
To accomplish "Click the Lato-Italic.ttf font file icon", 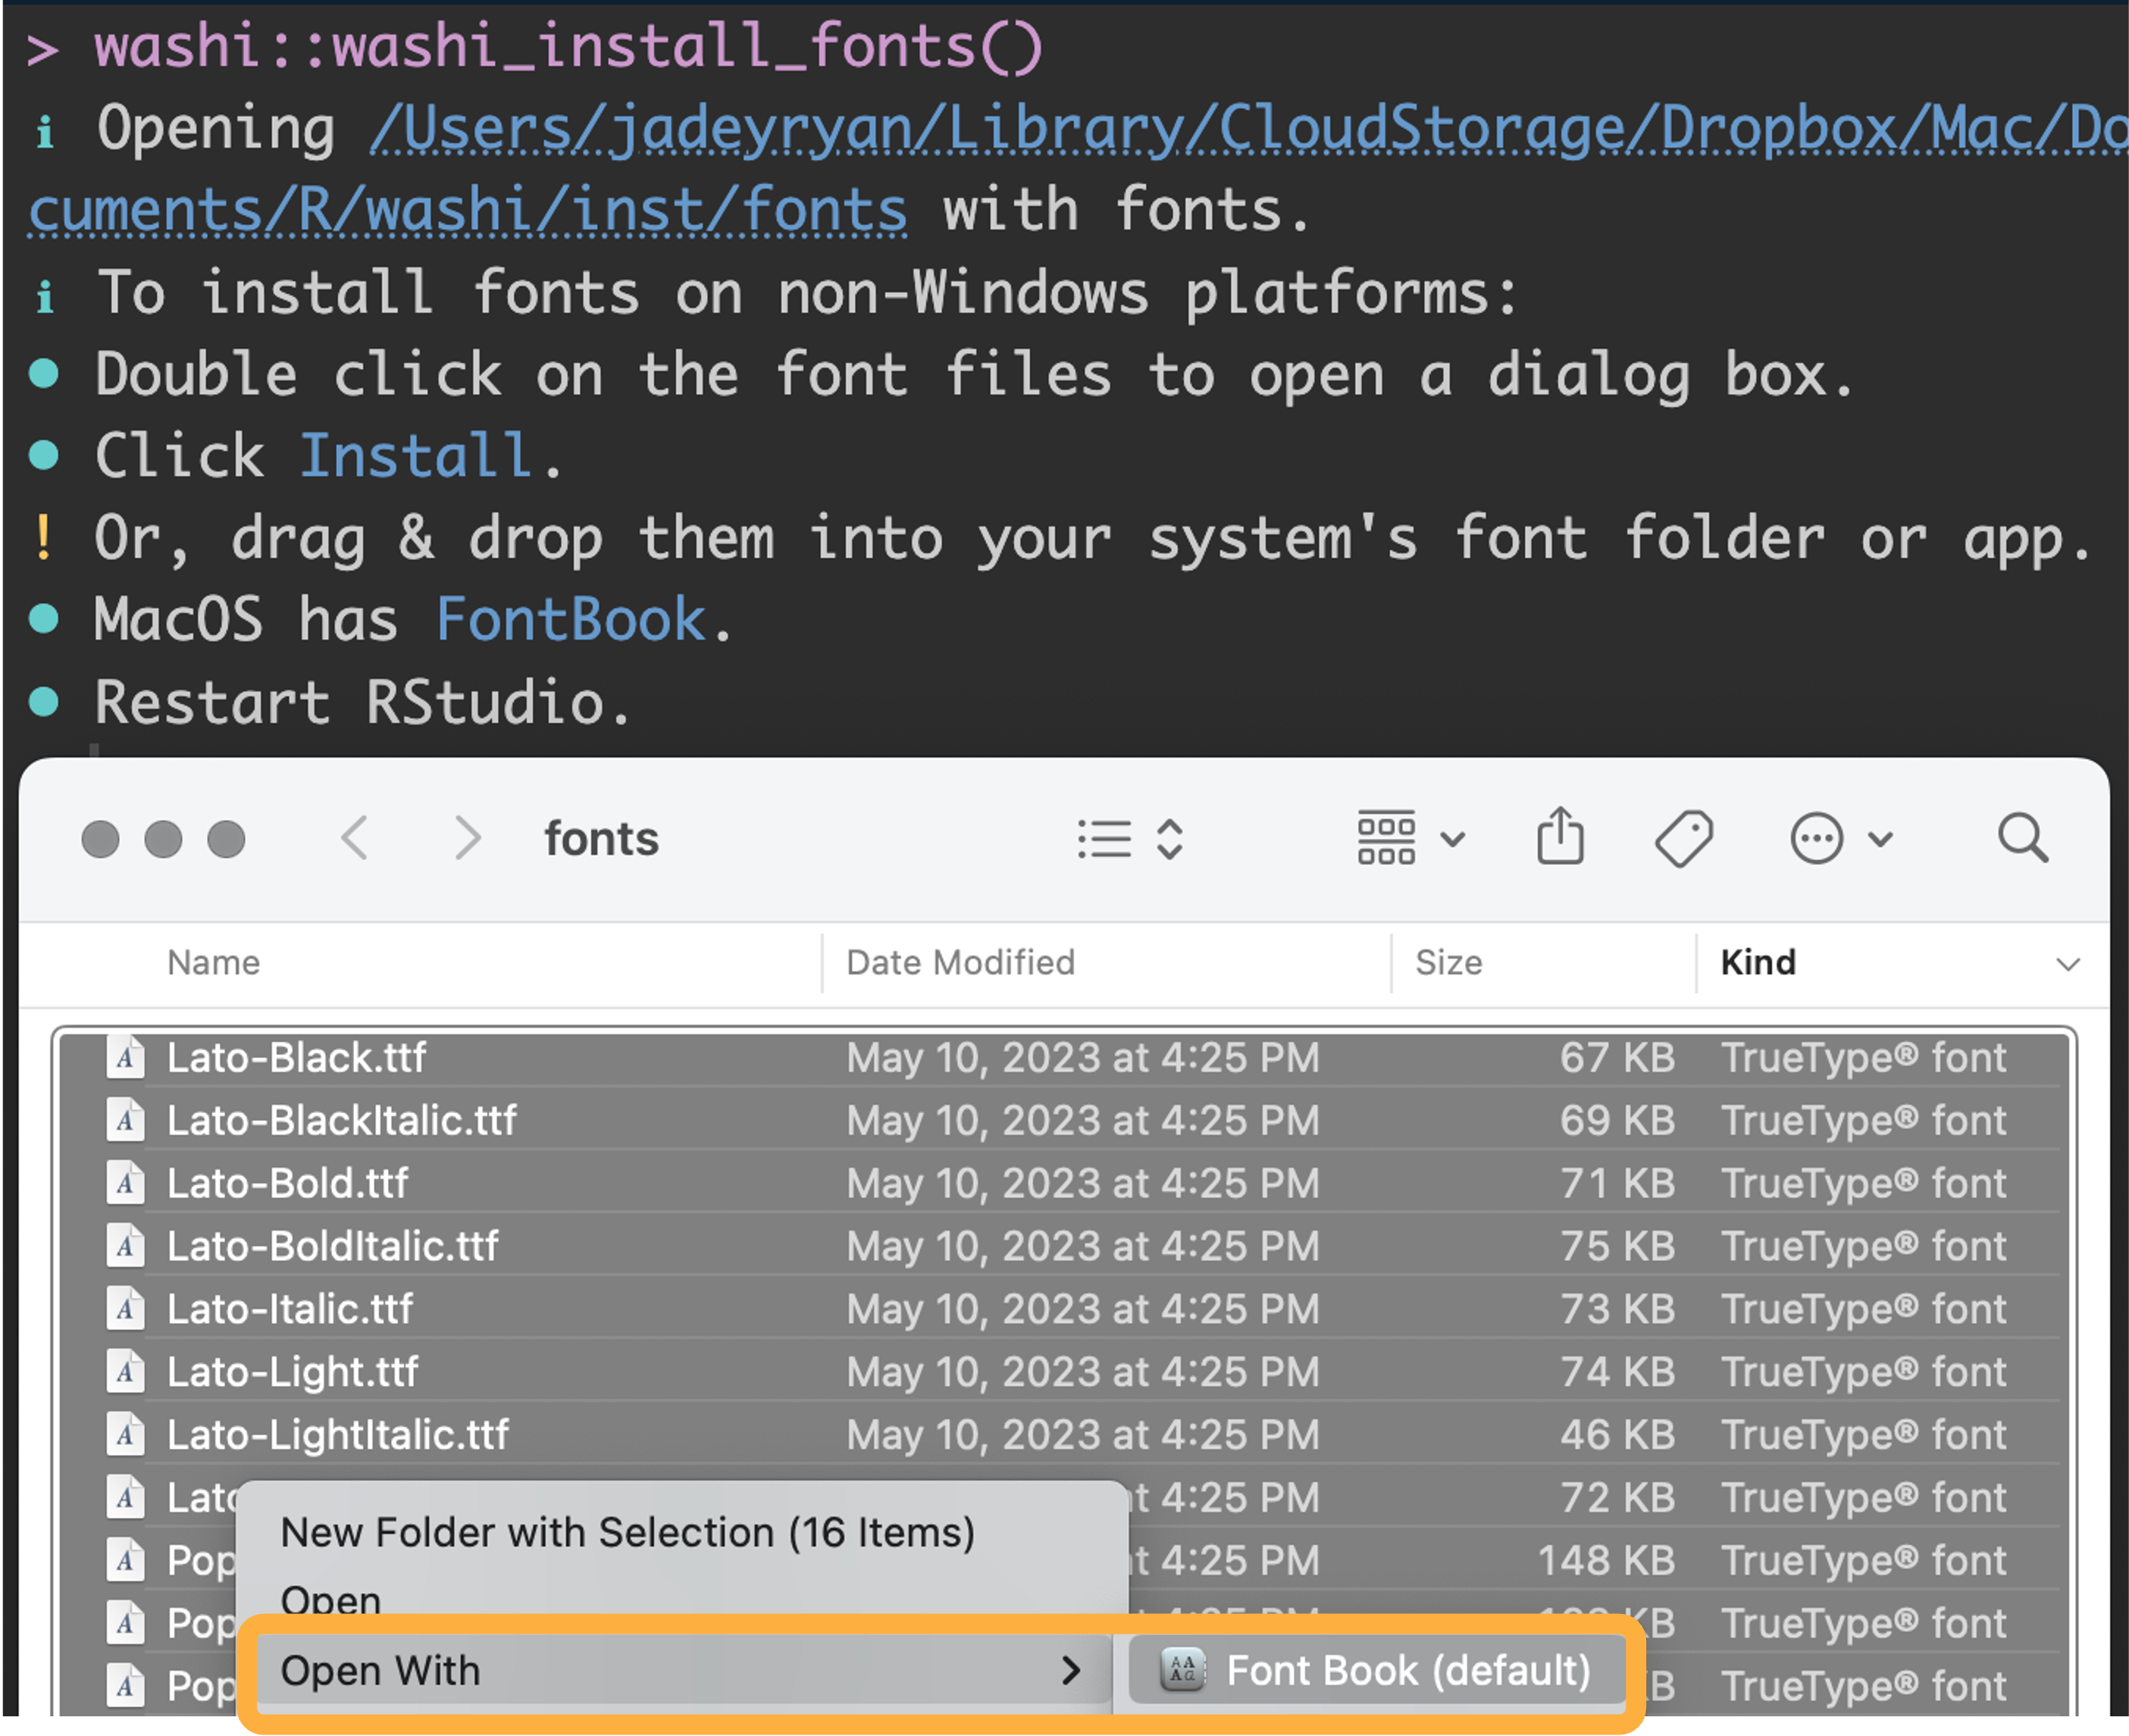I will 126,1309.
